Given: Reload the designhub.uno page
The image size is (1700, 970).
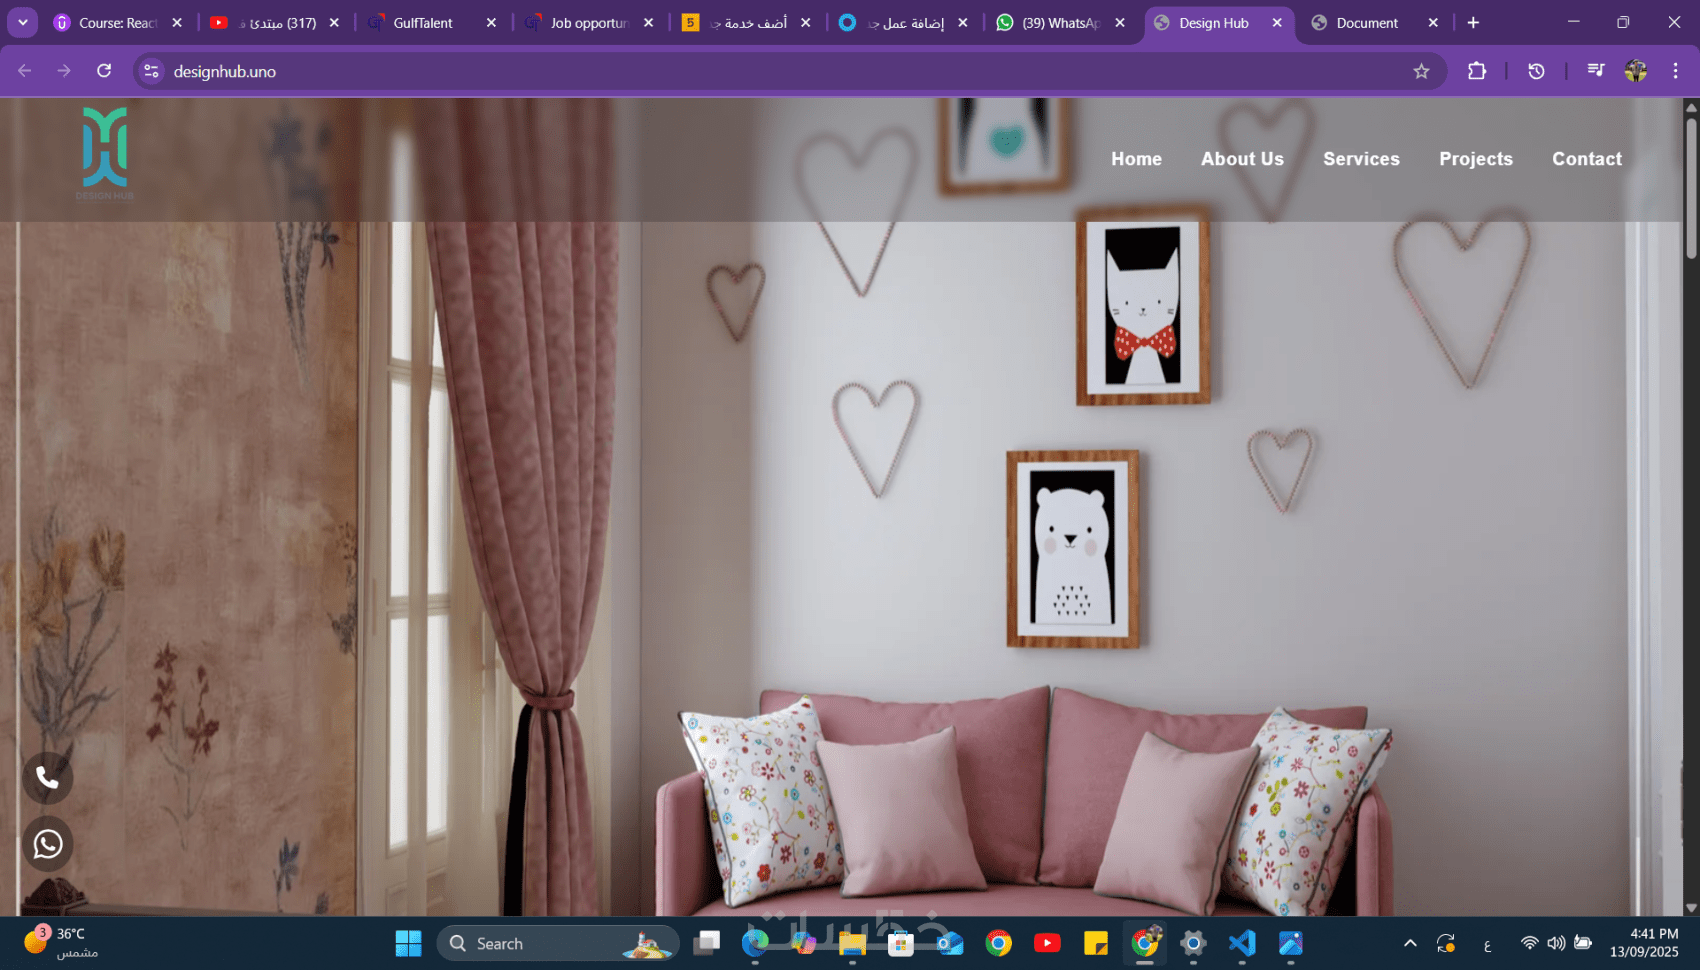Looking at the screenshot, I should coord(104,71).
